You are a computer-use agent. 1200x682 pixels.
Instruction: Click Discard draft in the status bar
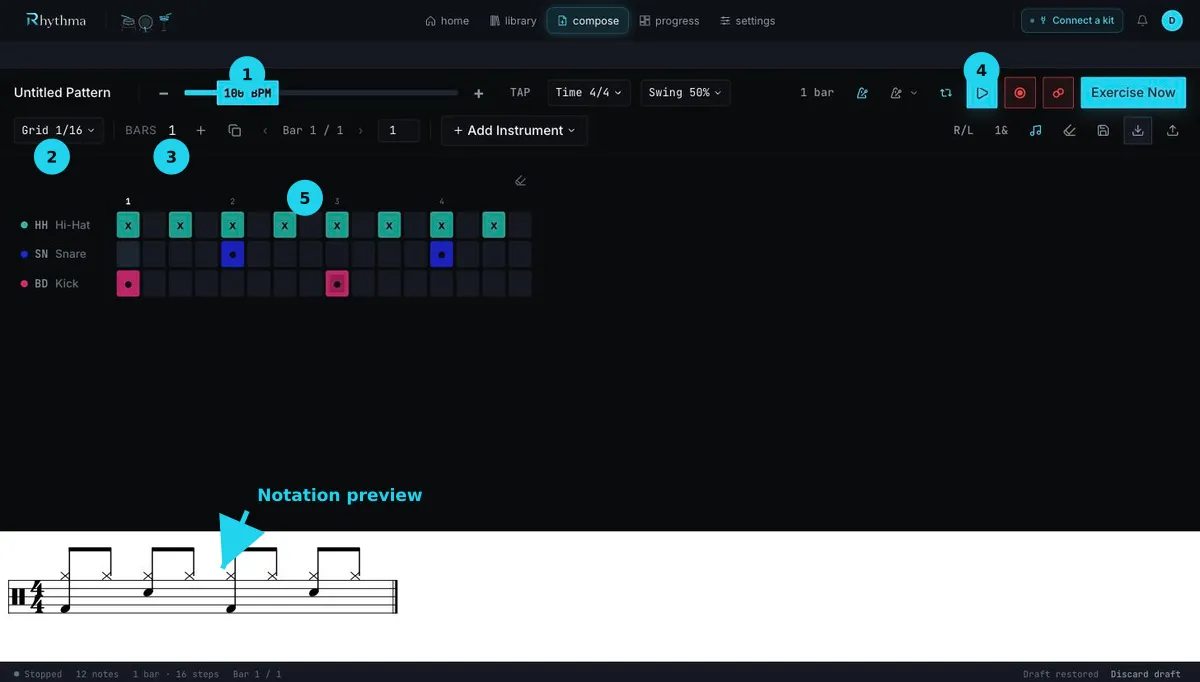(1148, 674)
